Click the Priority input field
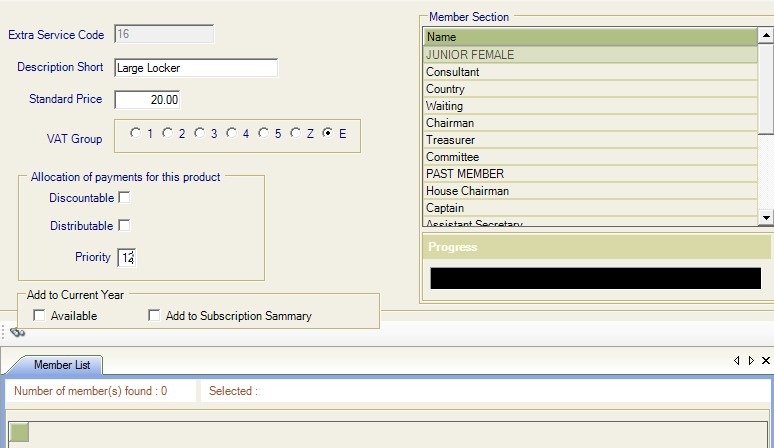The image size is (774, 448). click(126, 258)
